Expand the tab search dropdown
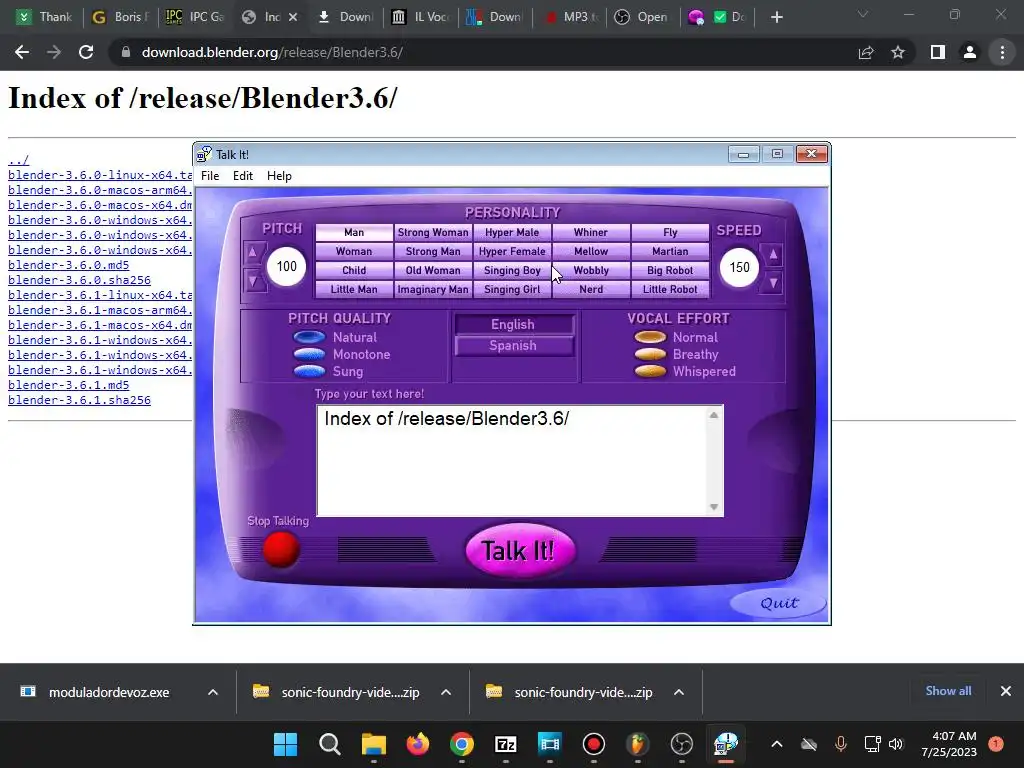1024x768 pixels. tap(863, 15)
